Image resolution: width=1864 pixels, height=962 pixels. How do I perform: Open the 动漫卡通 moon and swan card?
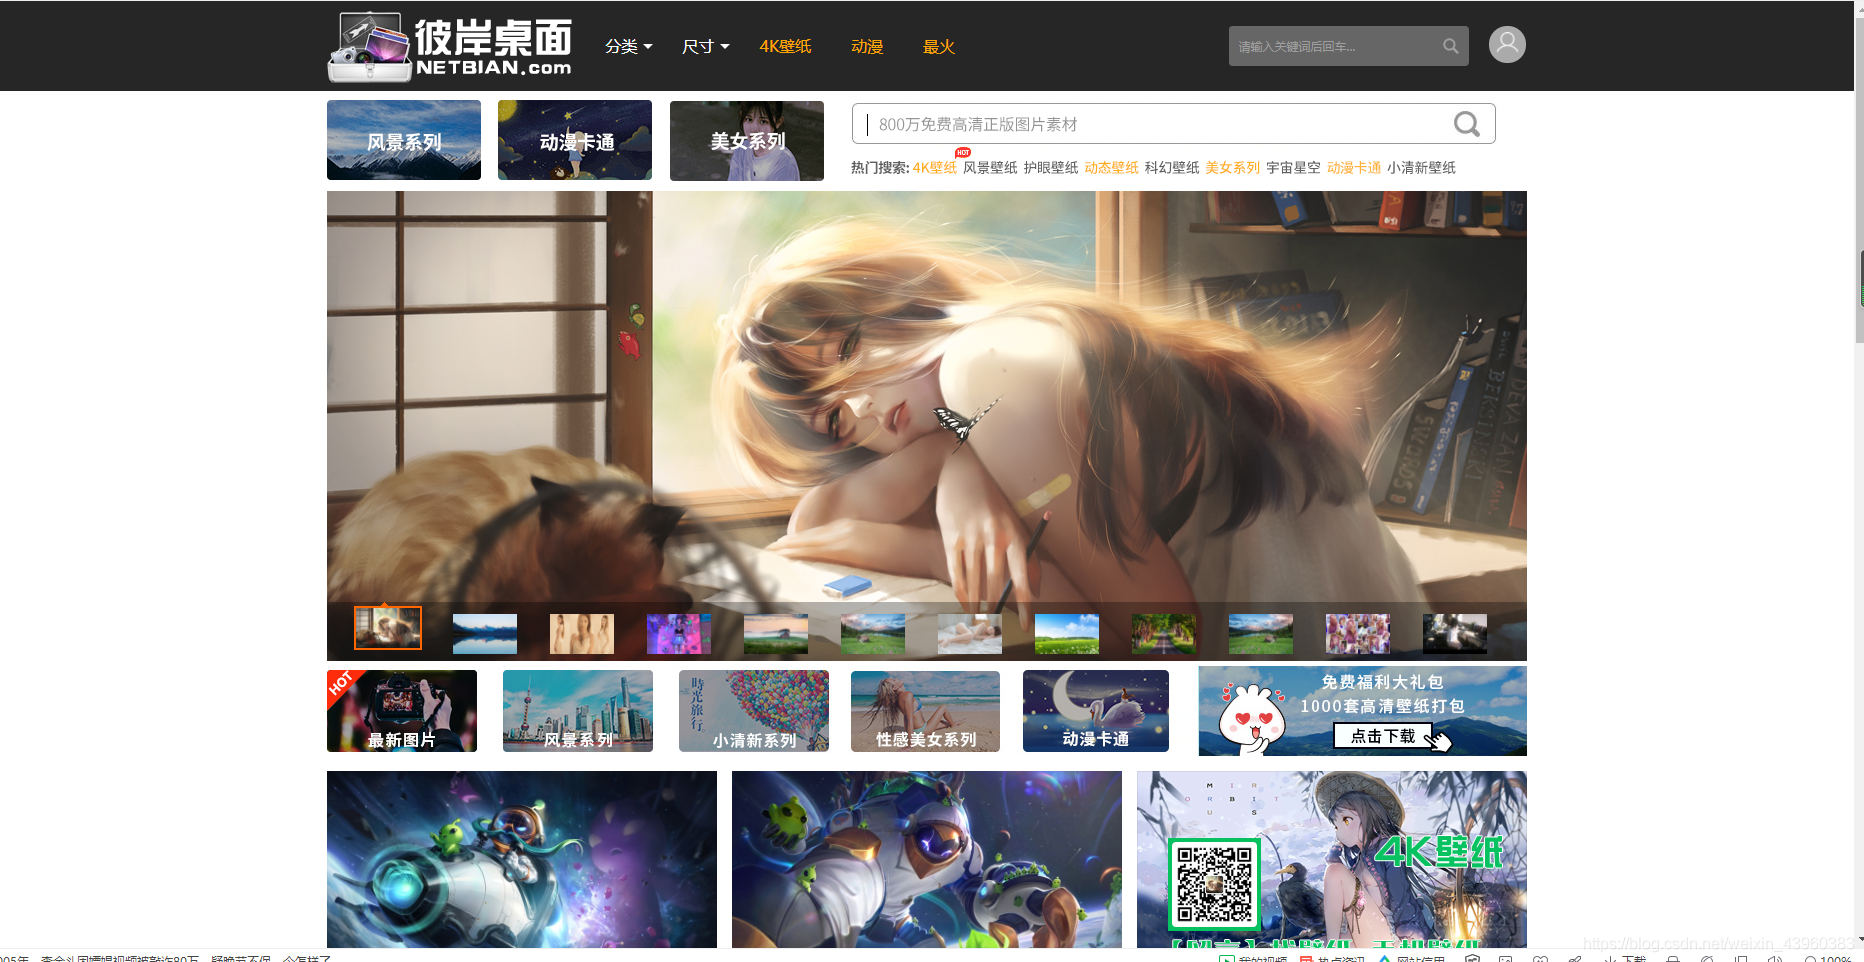1096,711
